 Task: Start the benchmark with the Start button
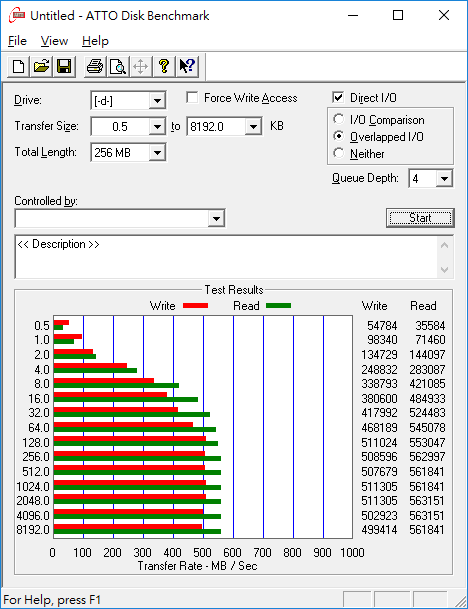[x=420, y=218]
